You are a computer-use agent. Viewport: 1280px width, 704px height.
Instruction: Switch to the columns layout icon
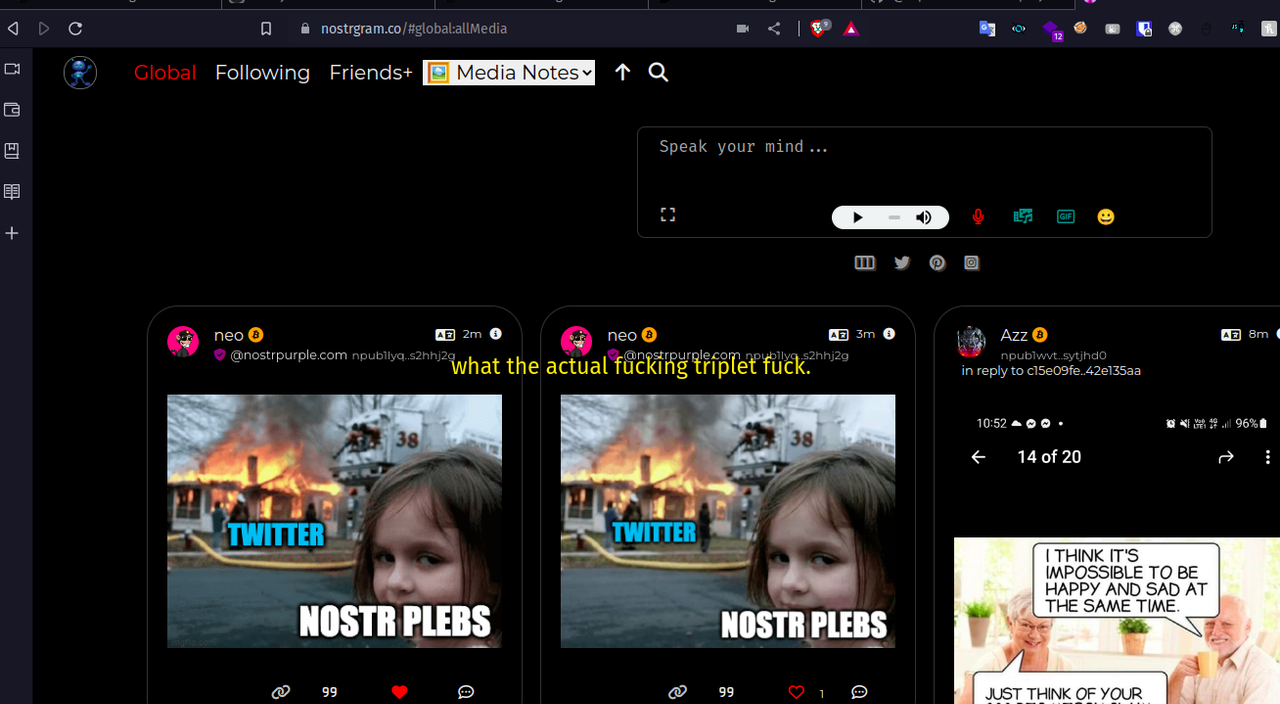click(x=865, y=263)
